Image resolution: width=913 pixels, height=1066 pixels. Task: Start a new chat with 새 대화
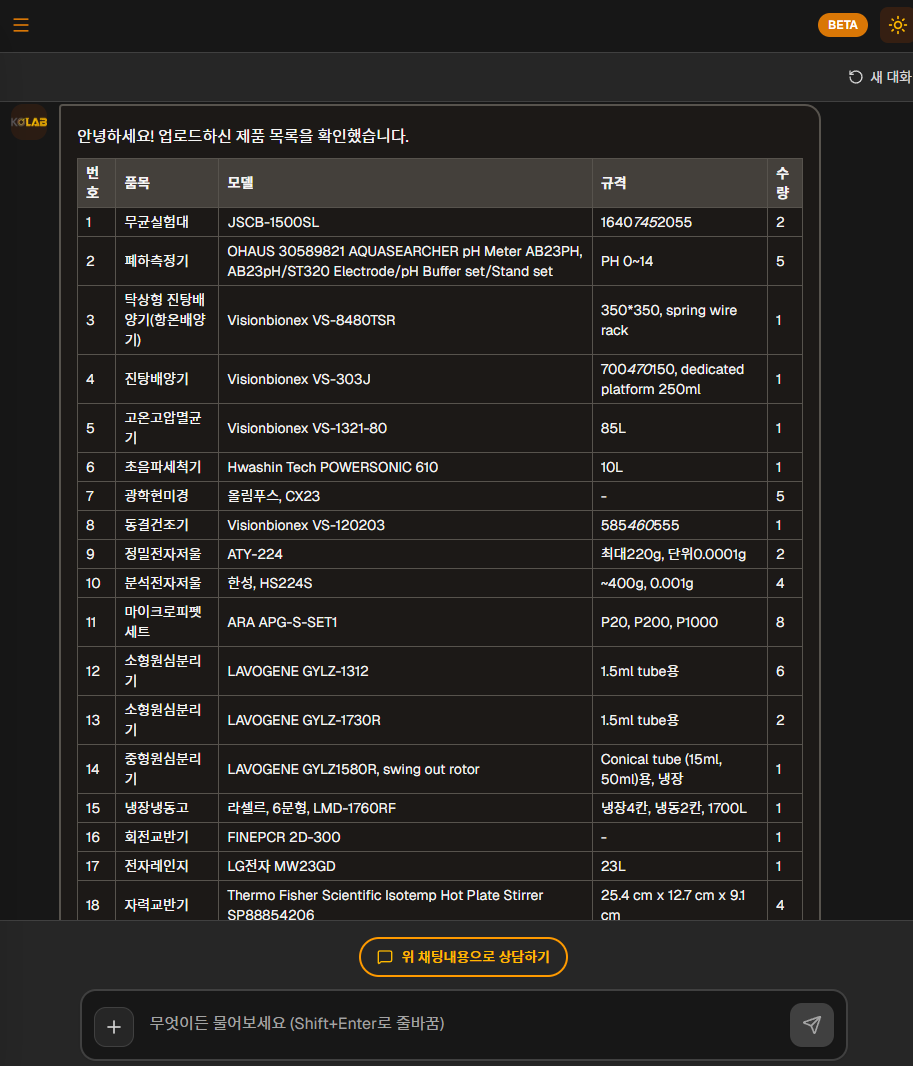880,77
